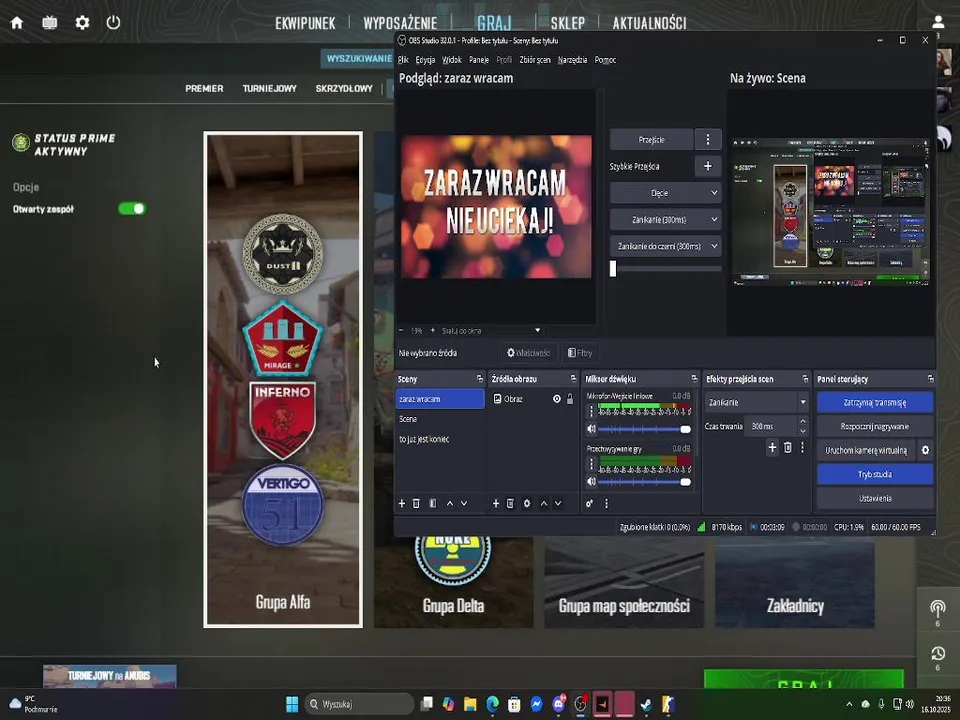The height and width of the screenshot is (720, 960).
Task: Move source down in Źródła obrazu
Action: coord(558,503)
